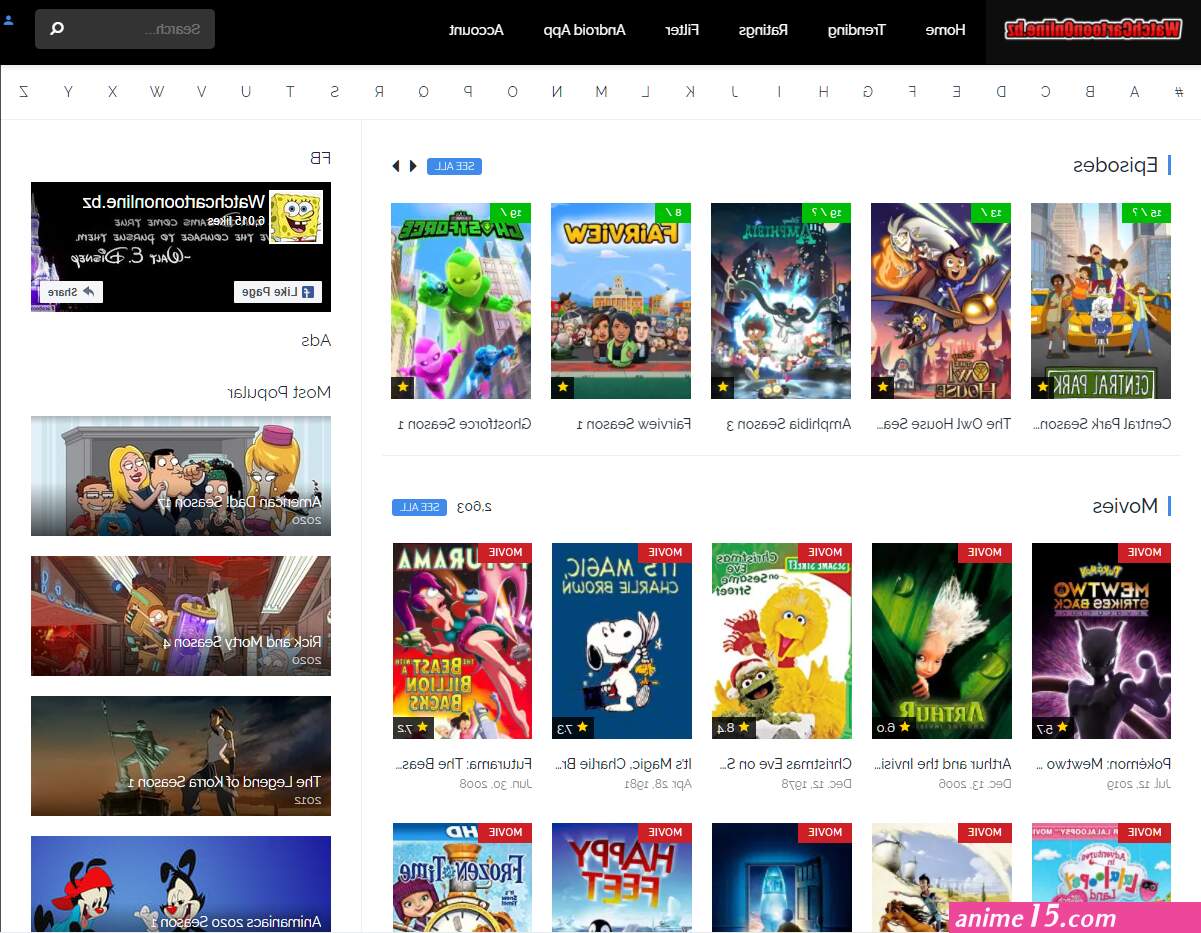Filter titles by letter G
1201x933 pixels.
868,92
